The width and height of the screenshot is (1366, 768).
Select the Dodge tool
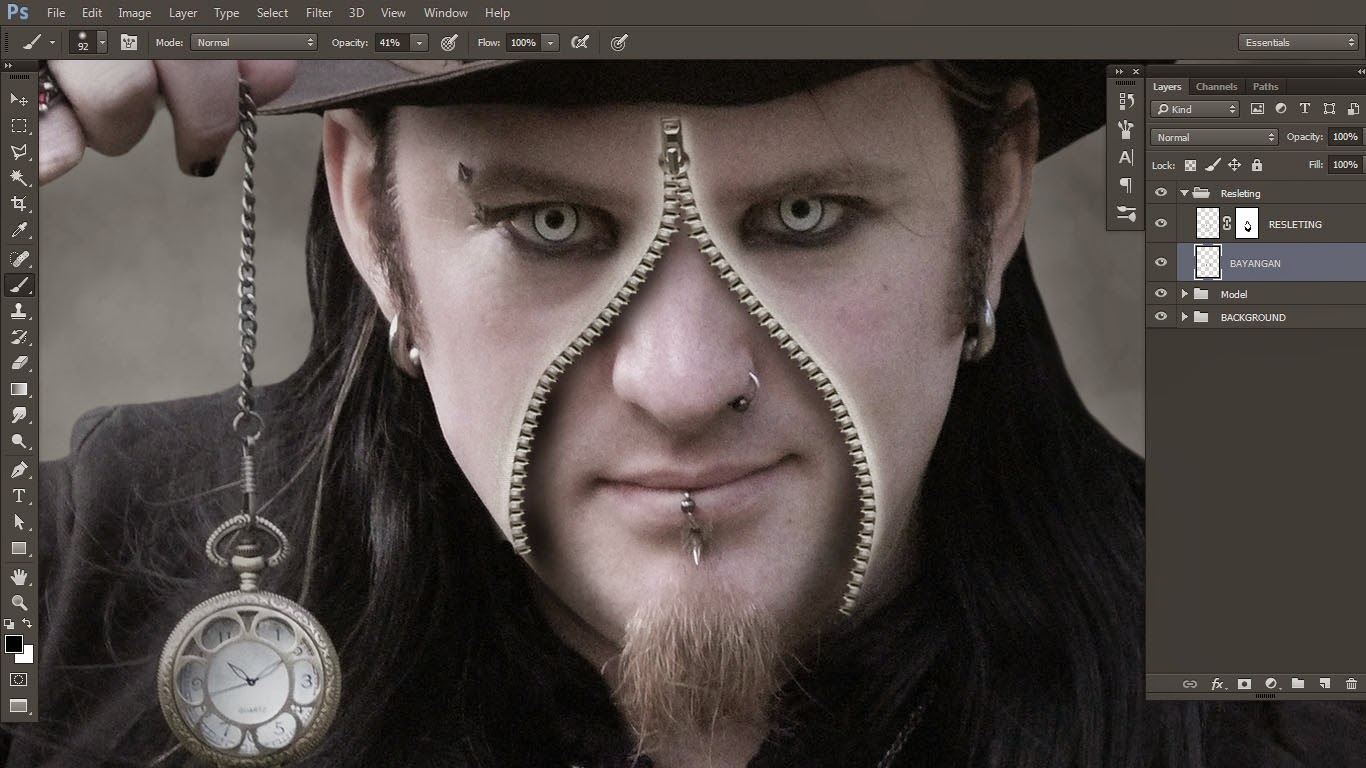19,441
